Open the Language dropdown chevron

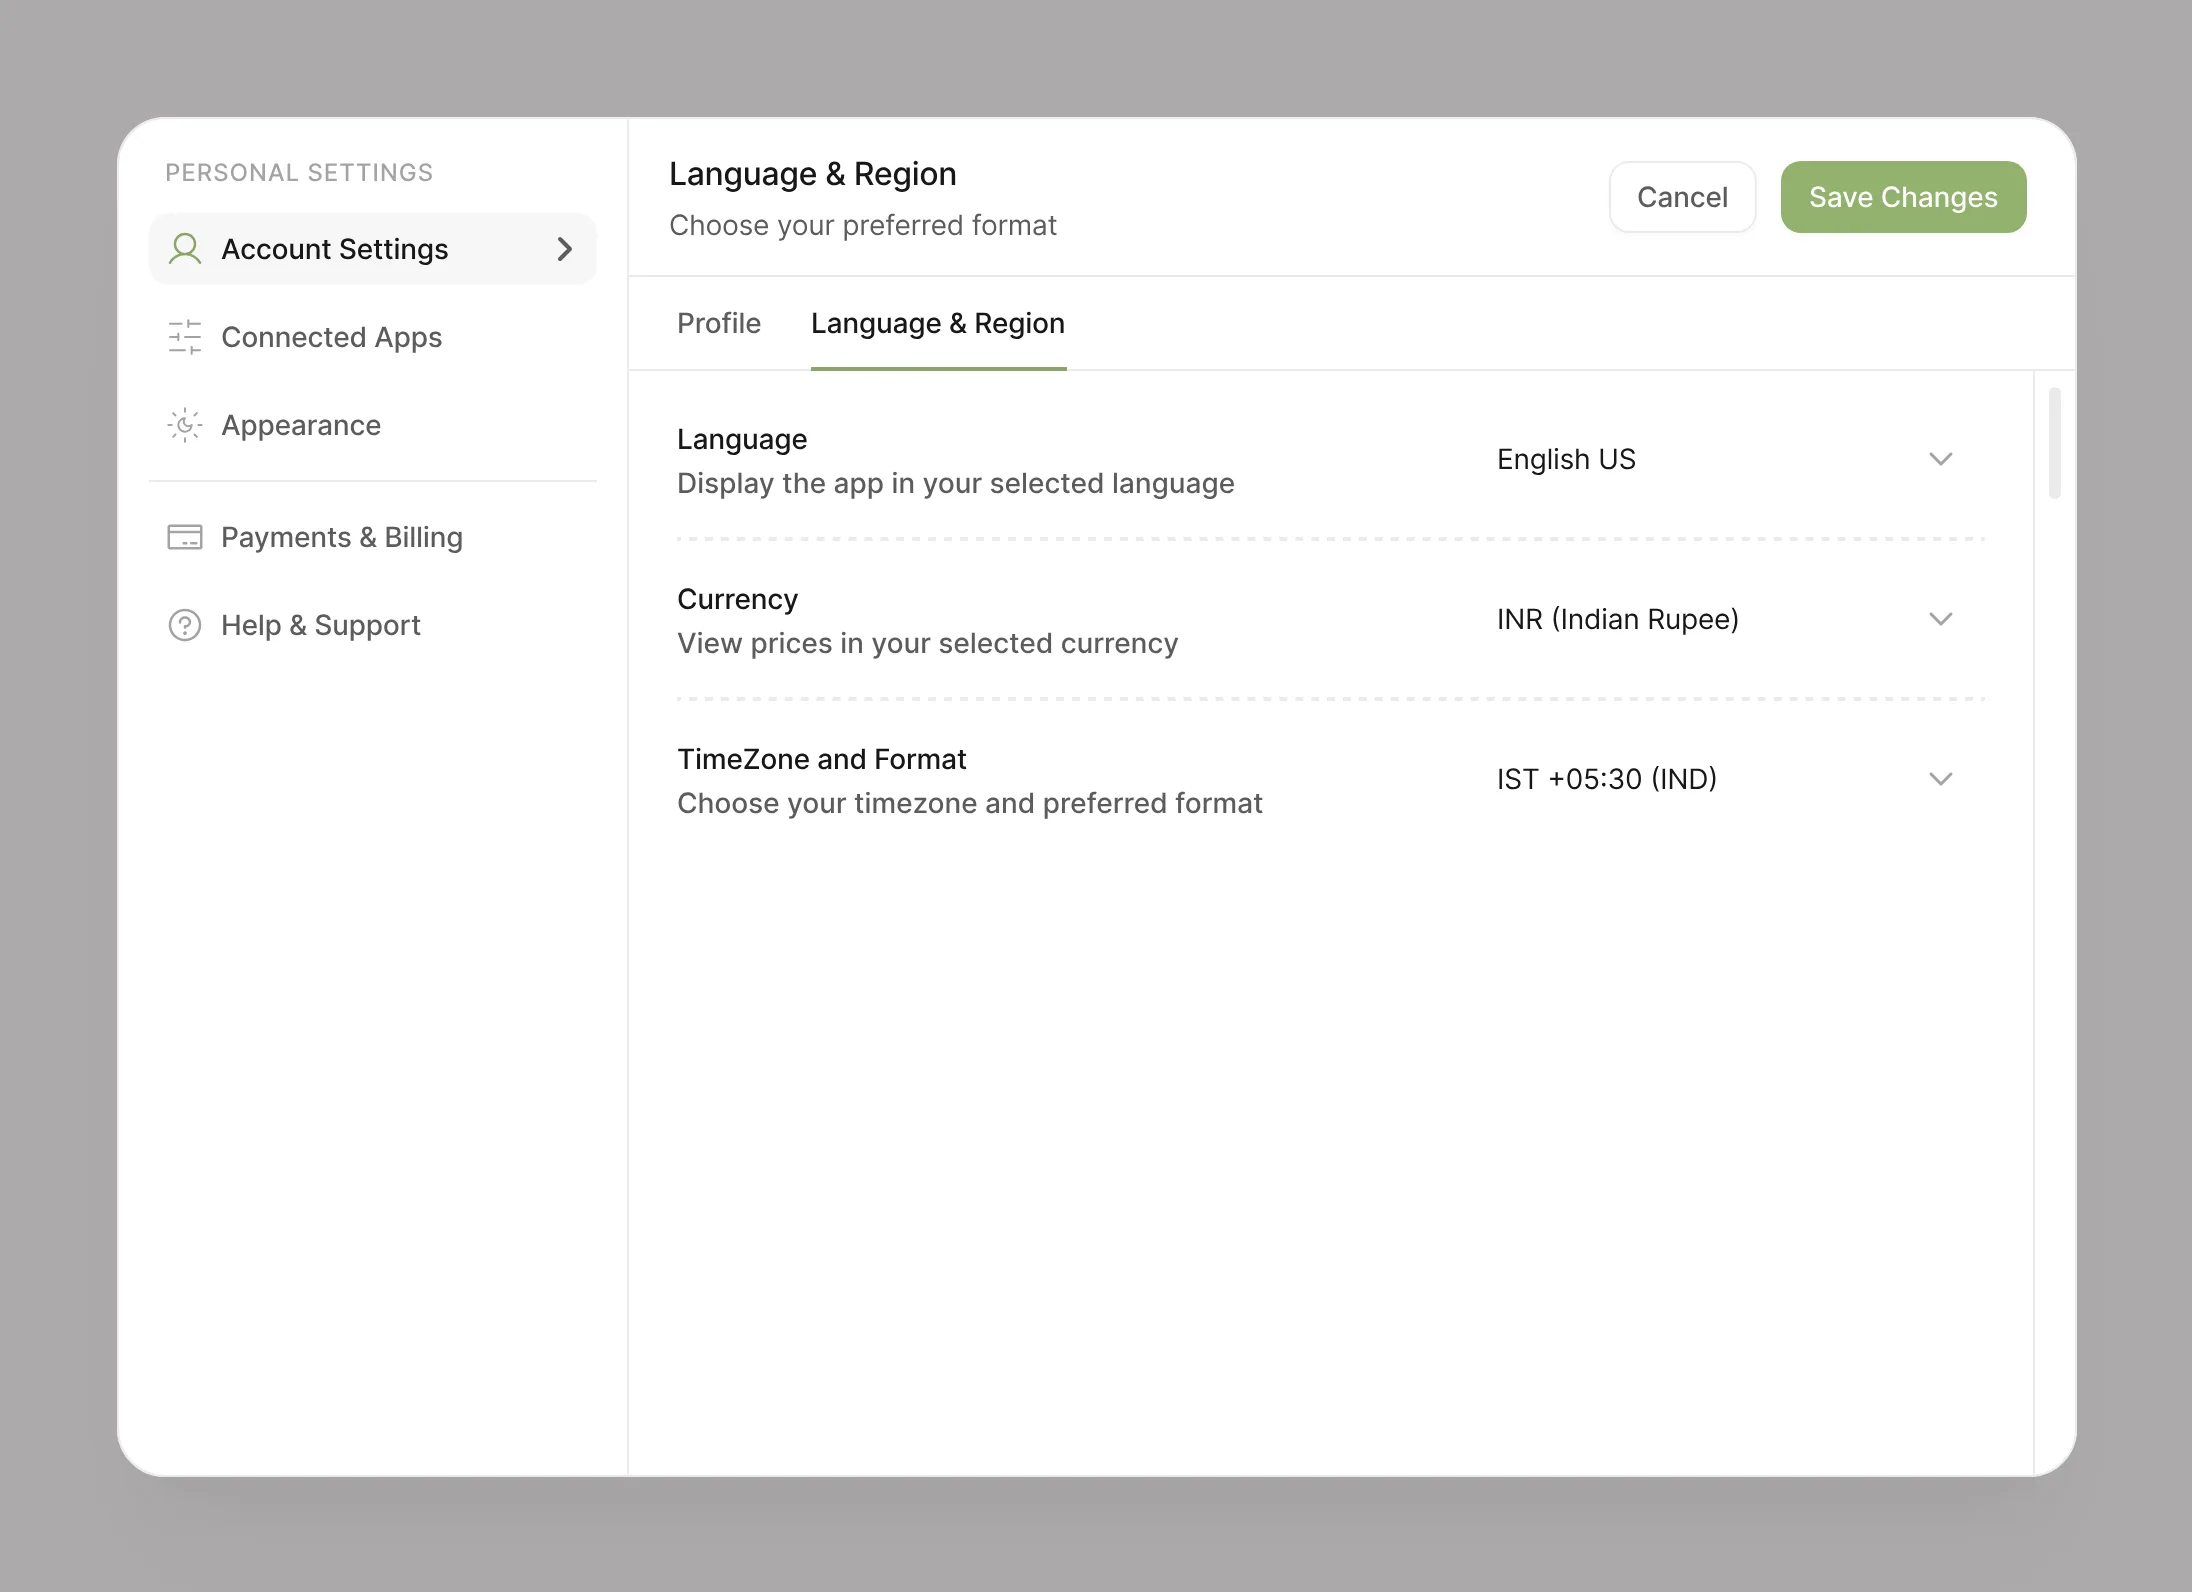click(1941, 459)
